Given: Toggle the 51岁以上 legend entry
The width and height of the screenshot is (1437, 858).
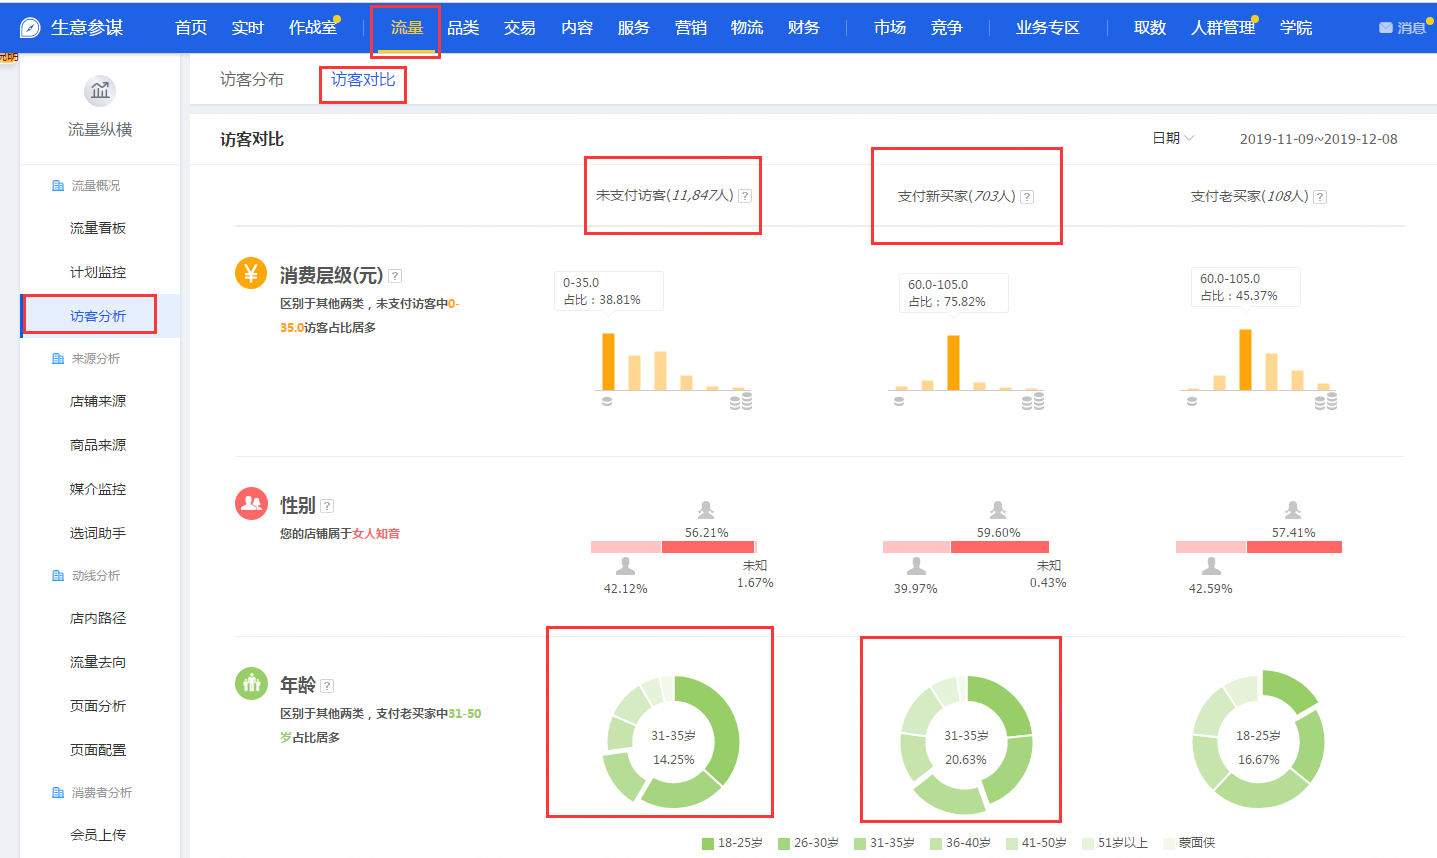Looking at the screenshot, I should pyautogui.click(x=1114, y=843).
